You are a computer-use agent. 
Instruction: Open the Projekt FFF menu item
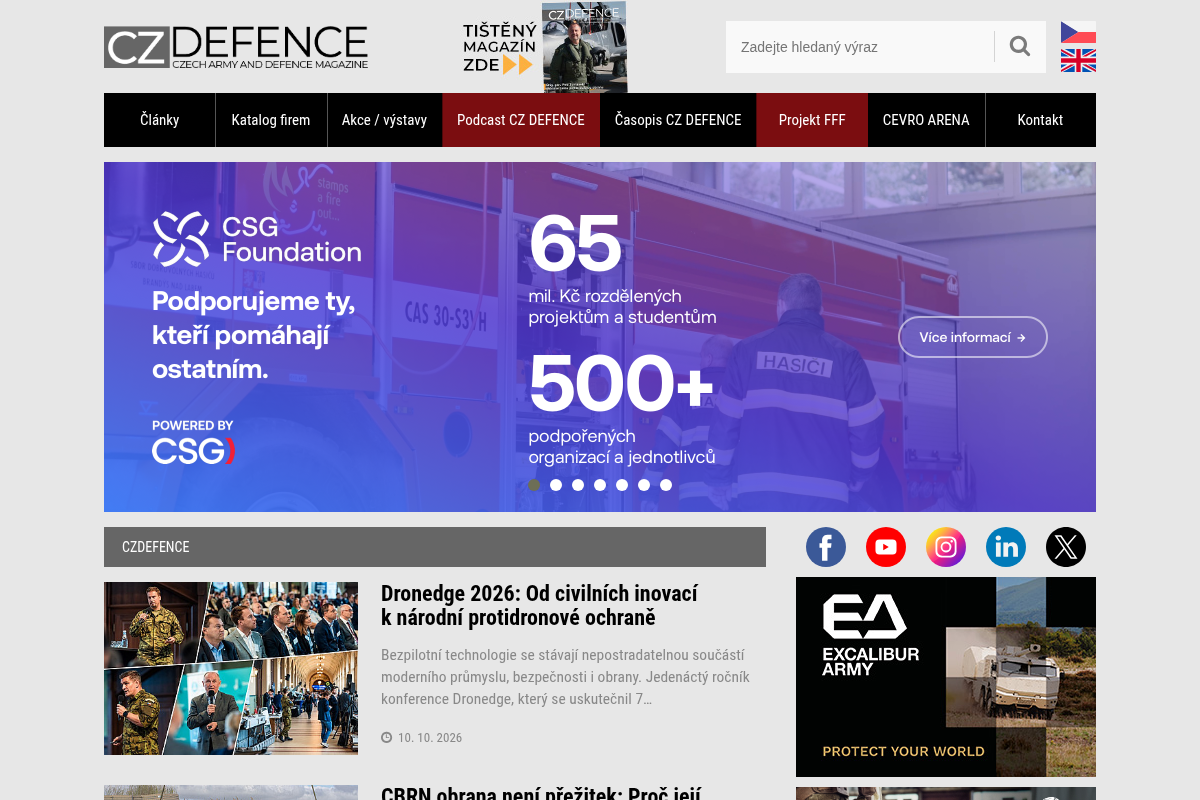click(x=812, y=120)
